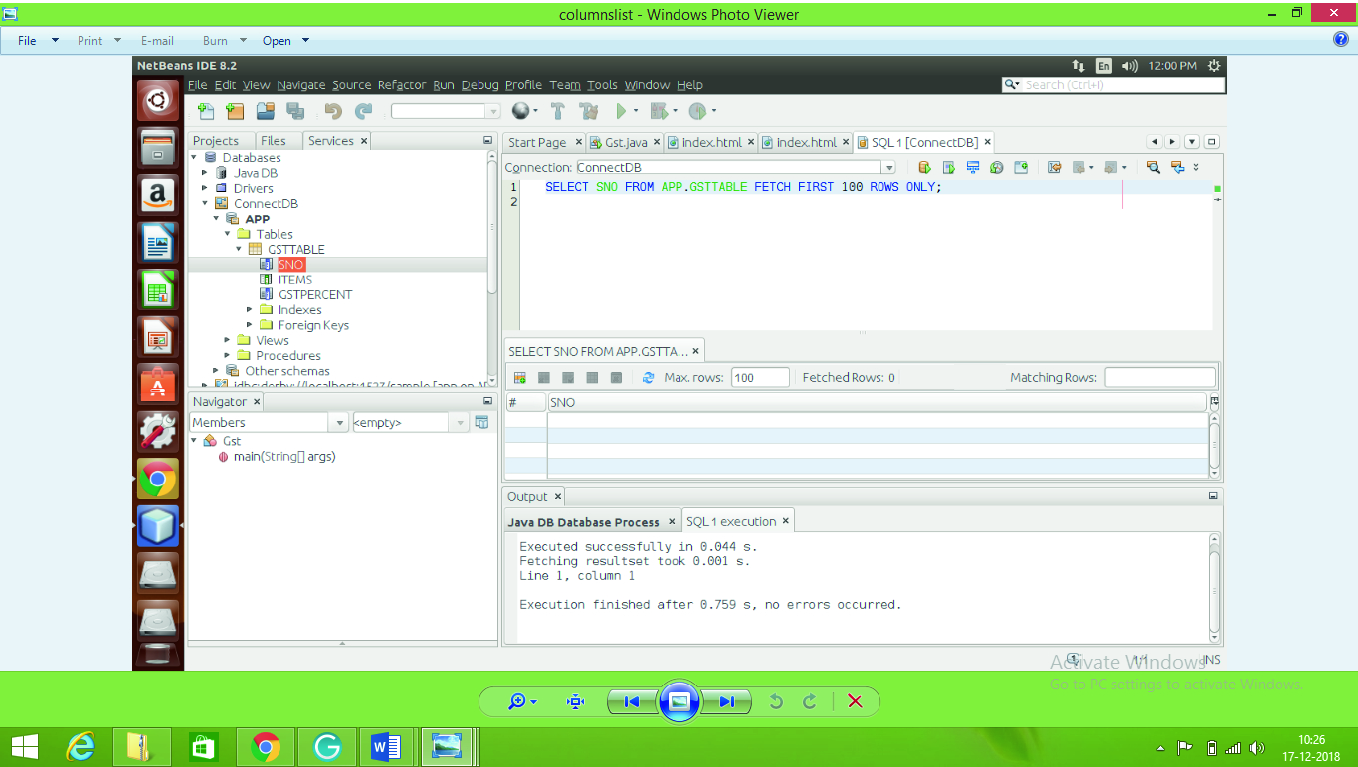Rotate image counterclockwise in Photo Viewer
This screenshot has width=1358, height=767.
[776, 701]
